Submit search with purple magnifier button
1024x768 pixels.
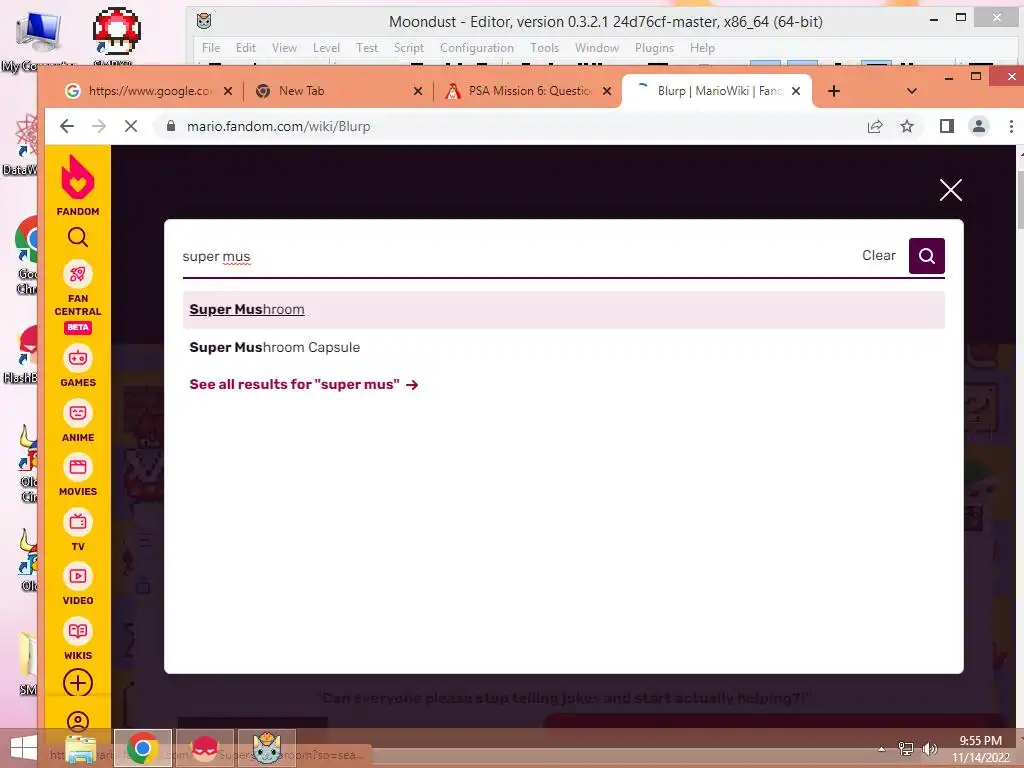tap(926, 255)
